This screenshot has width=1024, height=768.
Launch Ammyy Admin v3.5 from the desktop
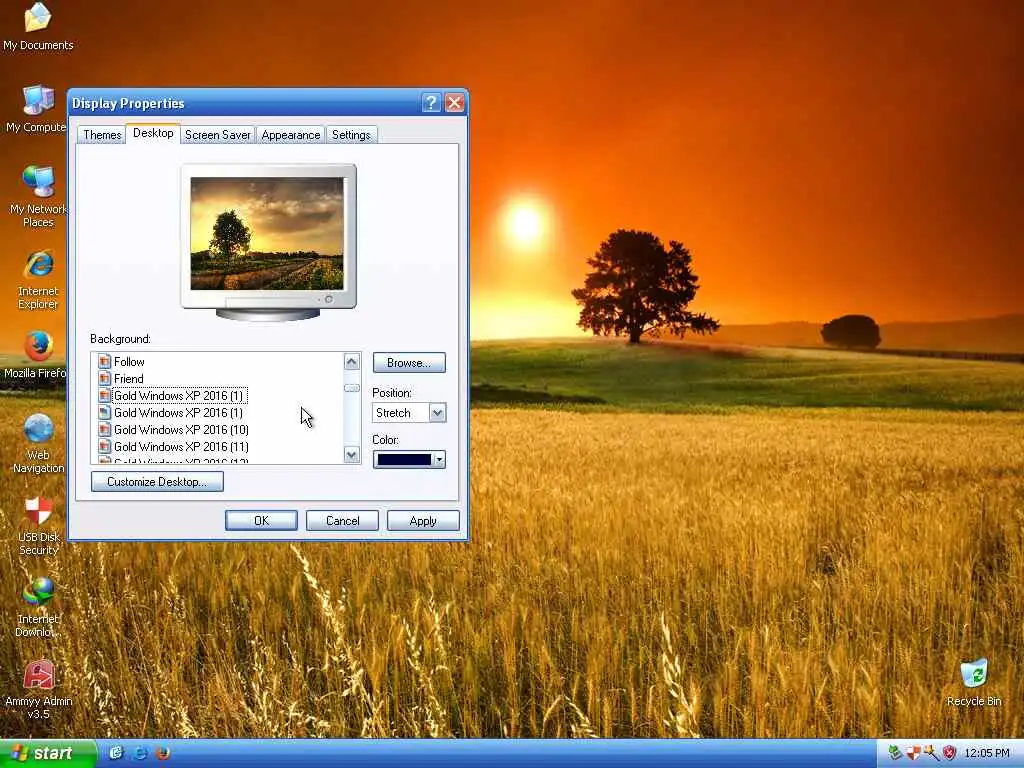click(x=38, y=690)
